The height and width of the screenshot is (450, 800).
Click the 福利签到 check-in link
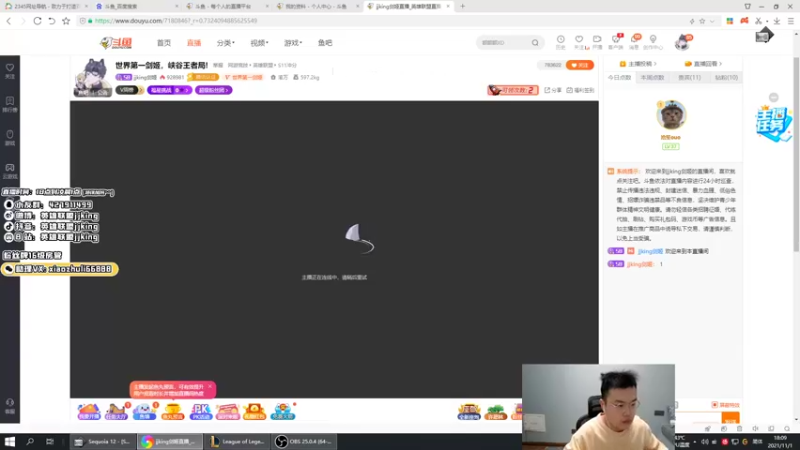coord(581,90)
